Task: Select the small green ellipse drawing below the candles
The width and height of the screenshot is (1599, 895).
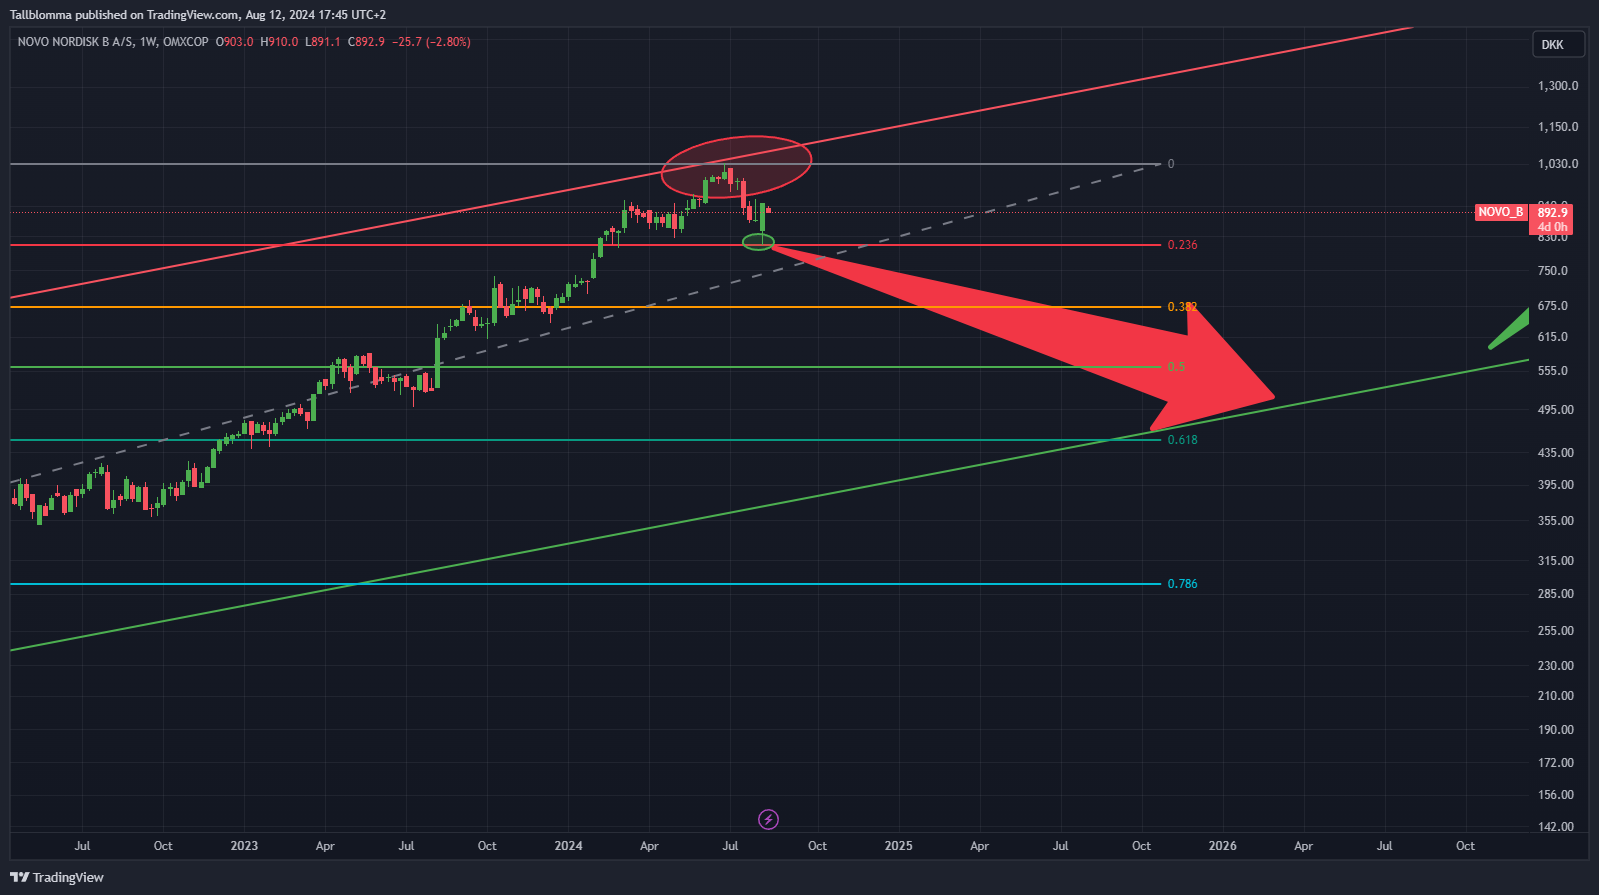Action: [758, 242]
